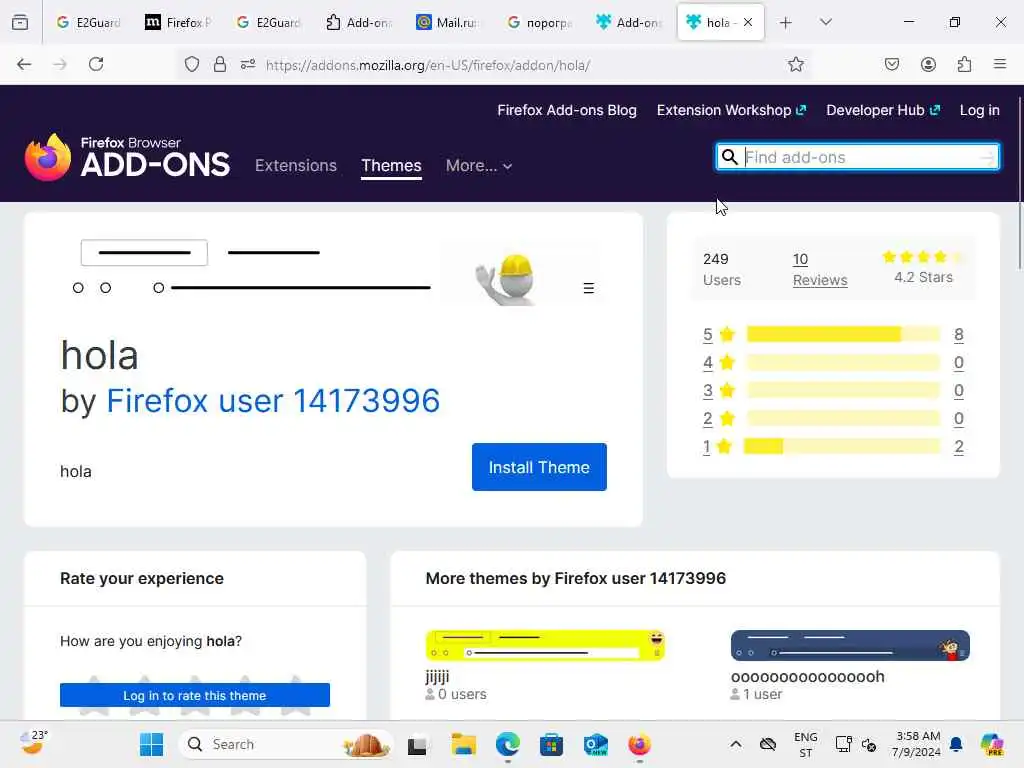Open the 10 Reviews link

(820, 269)
